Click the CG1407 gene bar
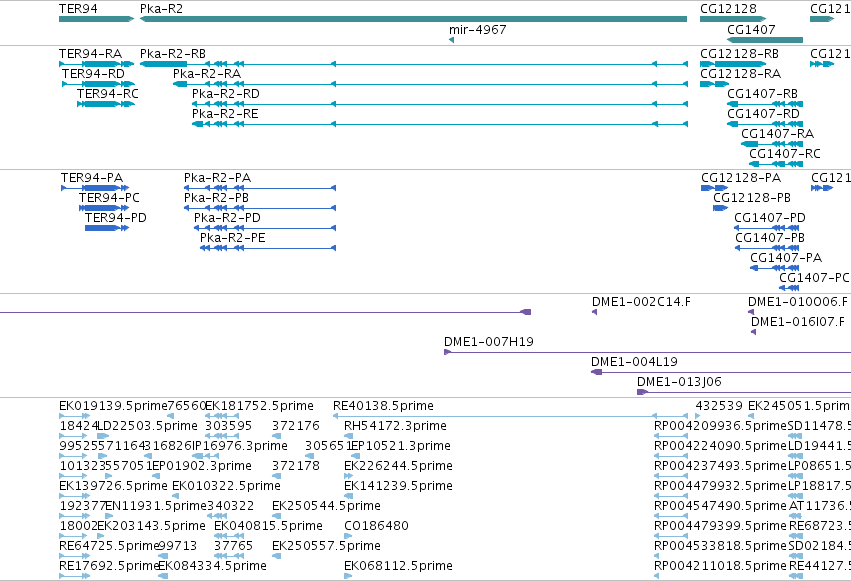This screenshot has width=851, height=581. pyautogui.click(x=765, y=40)
